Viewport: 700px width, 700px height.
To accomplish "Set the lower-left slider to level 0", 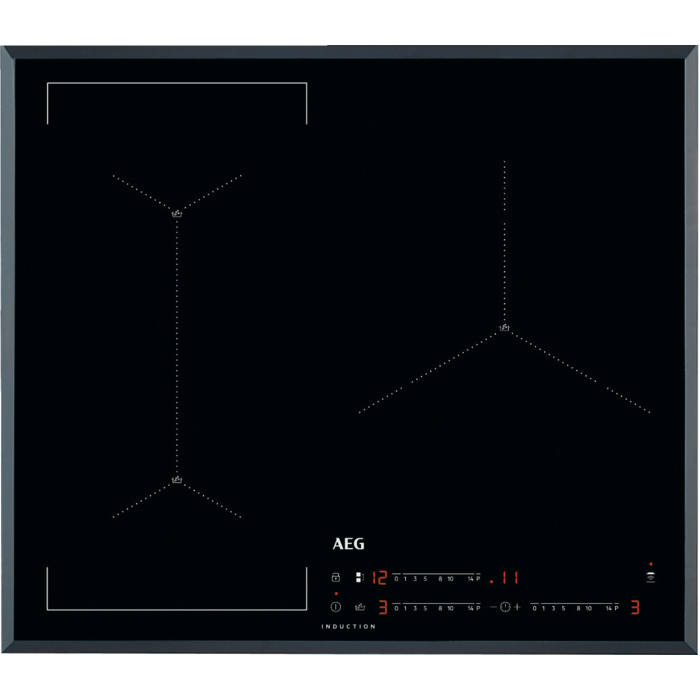I will tap(396, 607).
